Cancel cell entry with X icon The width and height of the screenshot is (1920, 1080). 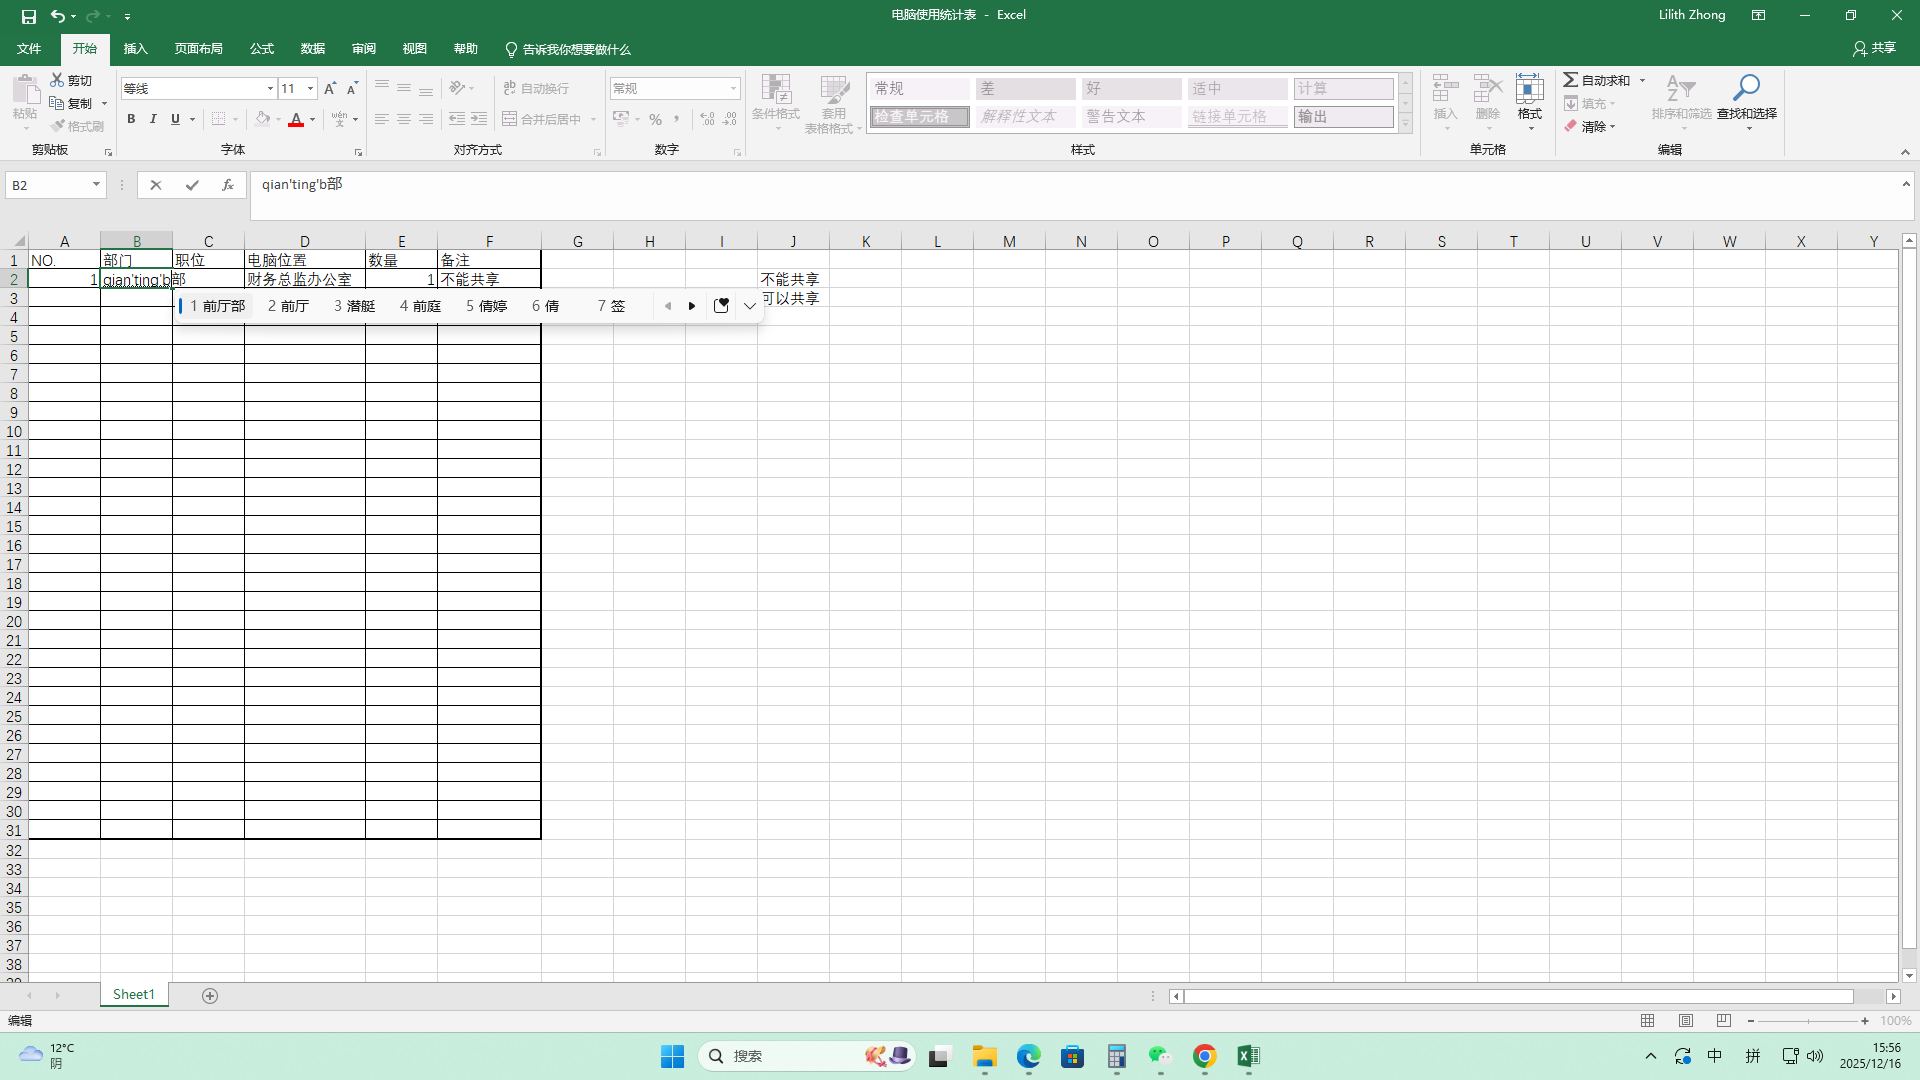[x=155, y=185]
